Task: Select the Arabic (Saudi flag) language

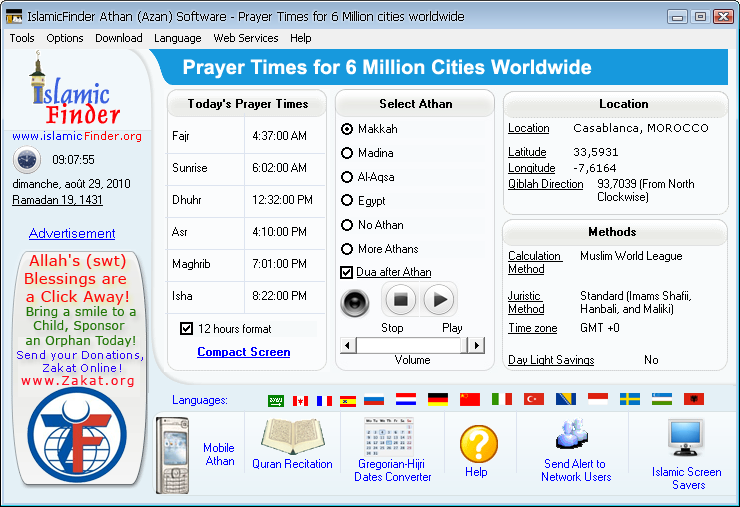Action: point(276,401)
